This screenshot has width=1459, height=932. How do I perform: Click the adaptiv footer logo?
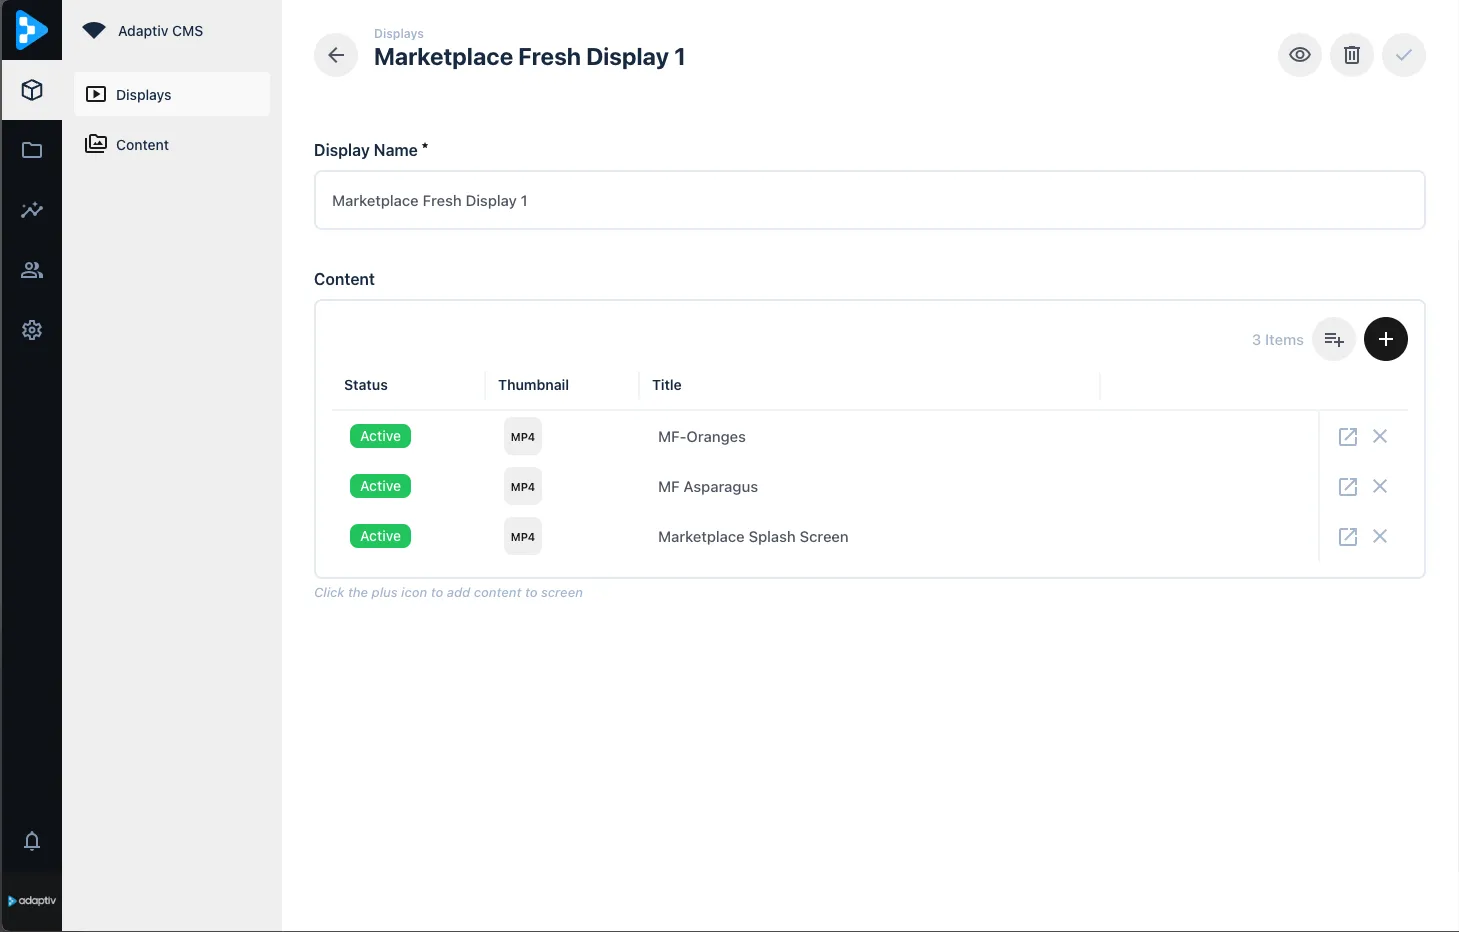click(32, 901)
